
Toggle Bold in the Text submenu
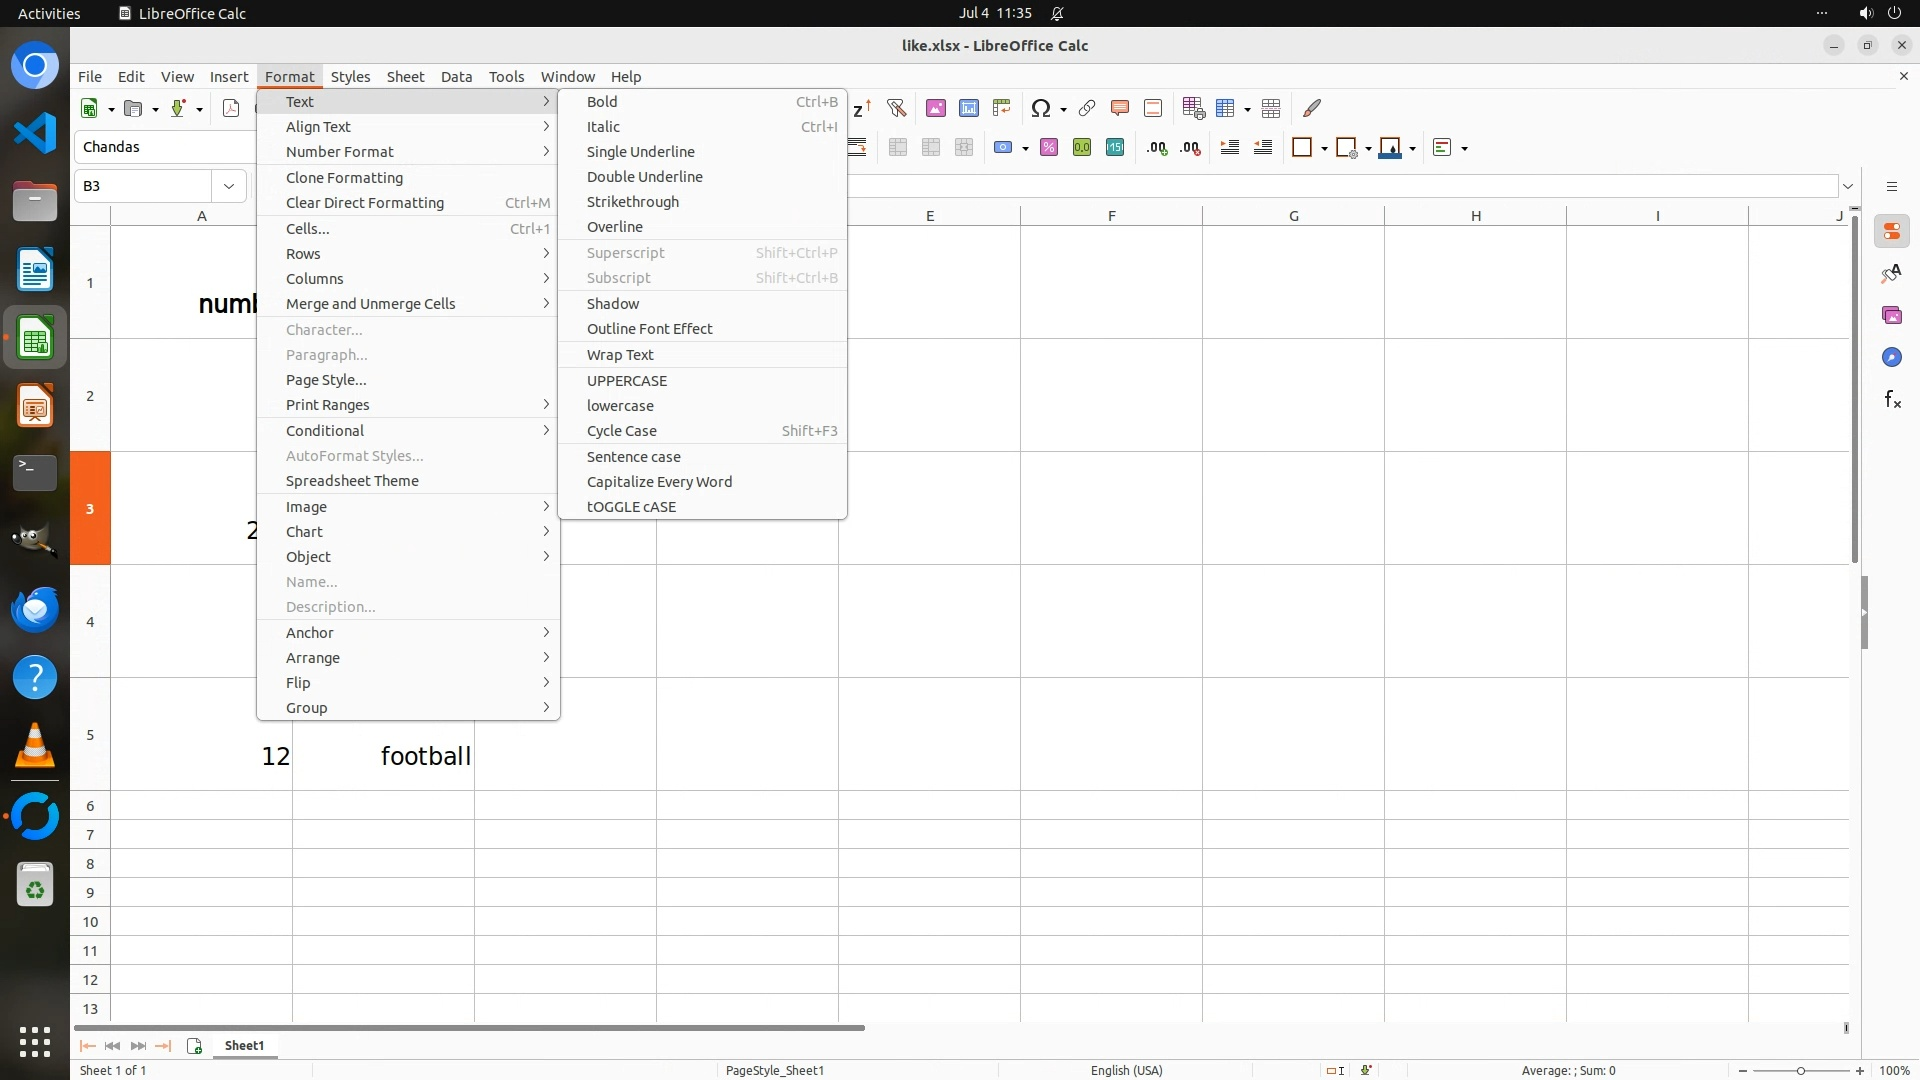[x=602, y=102]
